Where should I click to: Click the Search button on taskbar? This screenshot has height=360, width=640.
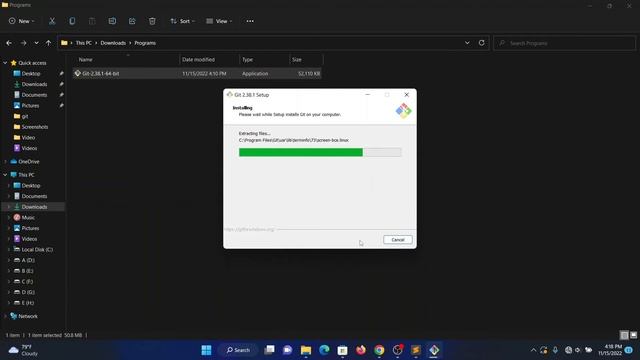[x=238, y=350]
